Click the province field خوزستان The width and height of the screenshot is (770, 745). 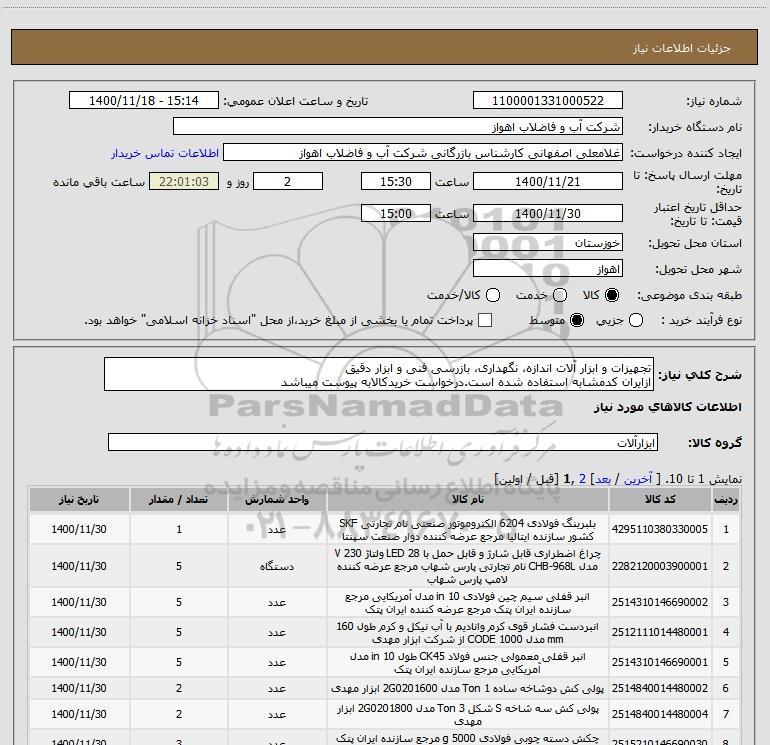click(548, 243)
